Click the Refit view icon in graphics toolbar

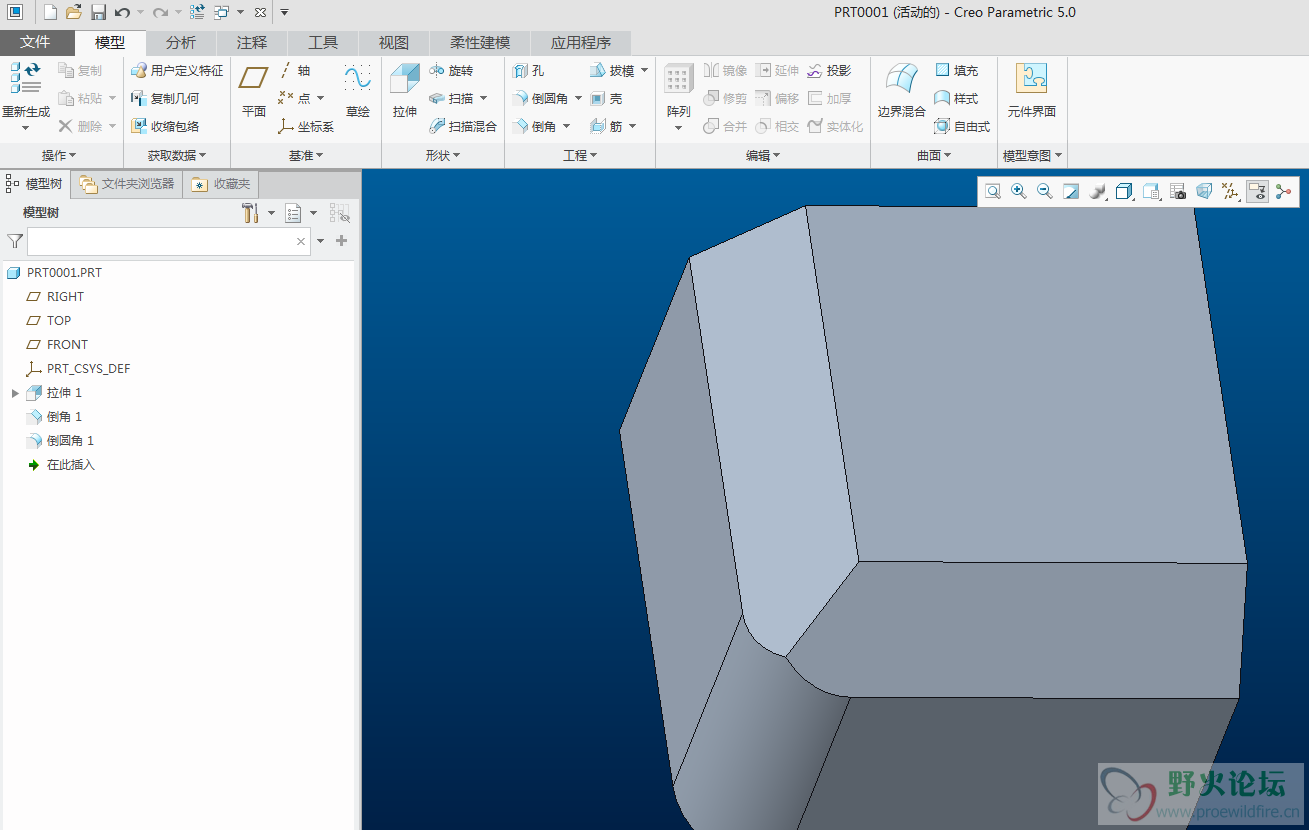pyautogui.click(x=993, y=191)
